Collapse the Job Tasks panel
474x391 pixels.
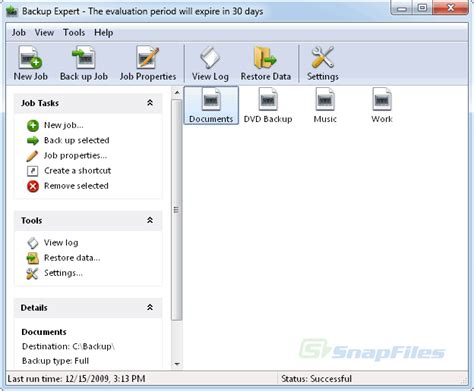point(150,103)
